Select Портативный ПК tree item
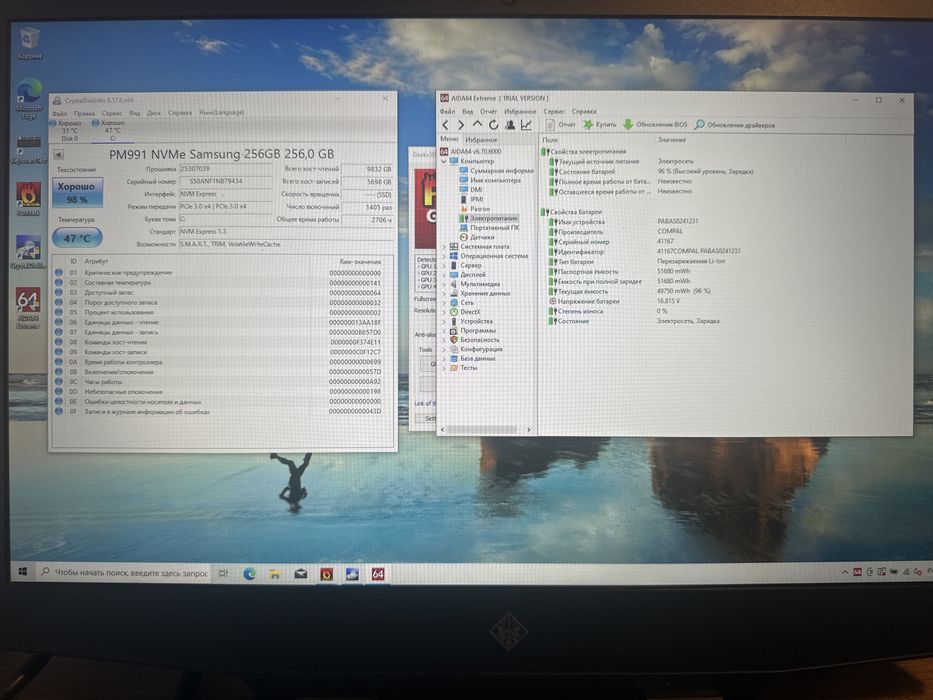 click(x=489, y=228)
